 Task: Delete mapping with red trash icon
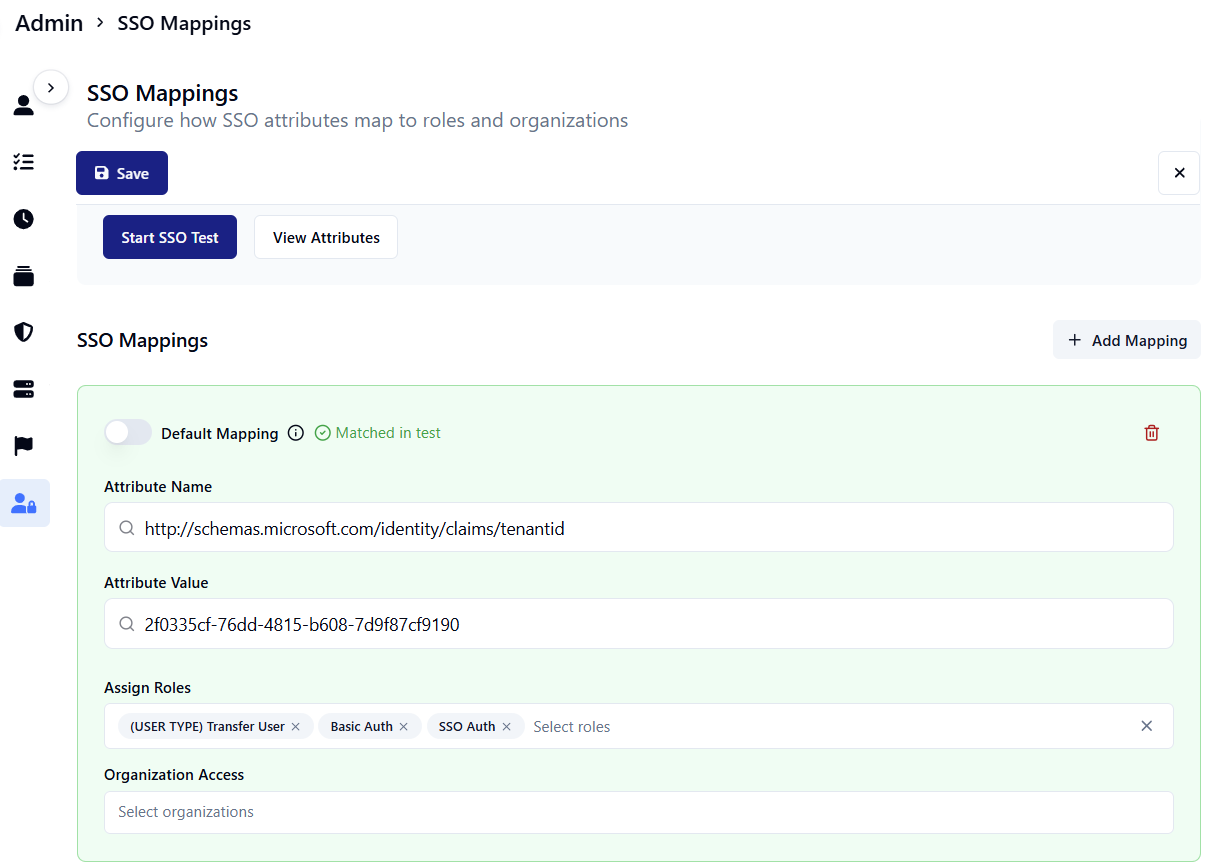[x=1151, y=433]
